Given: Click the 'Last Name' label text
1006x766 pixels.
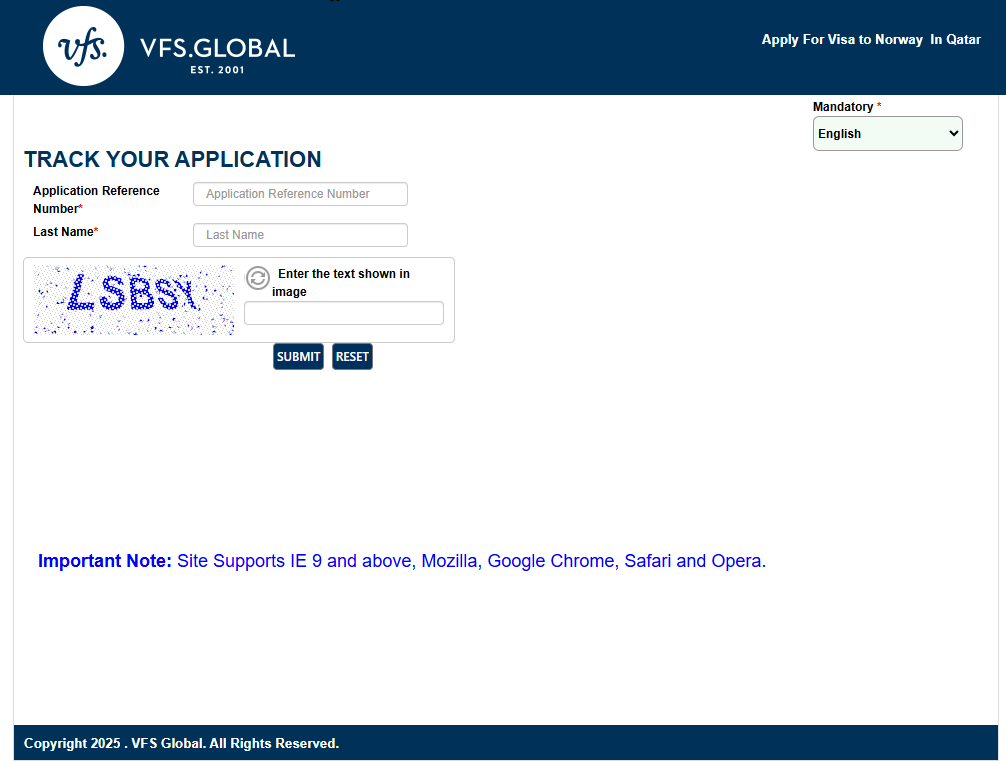Looking at the screenshot, I should click(x=64, y=232).
